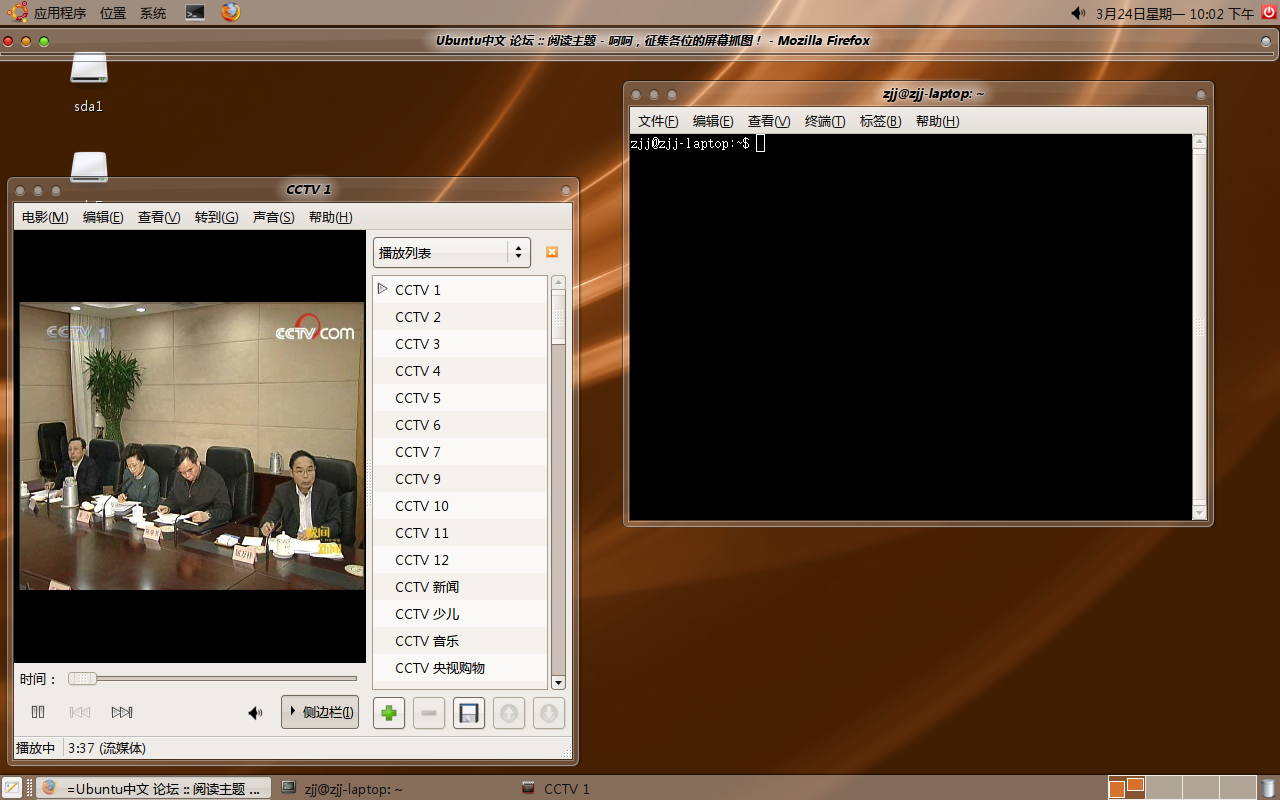Open the Applications (应用程序) panel menu
Image resolution: width=1280 pixels, height=800 pixels.
[x=49, y=13]
